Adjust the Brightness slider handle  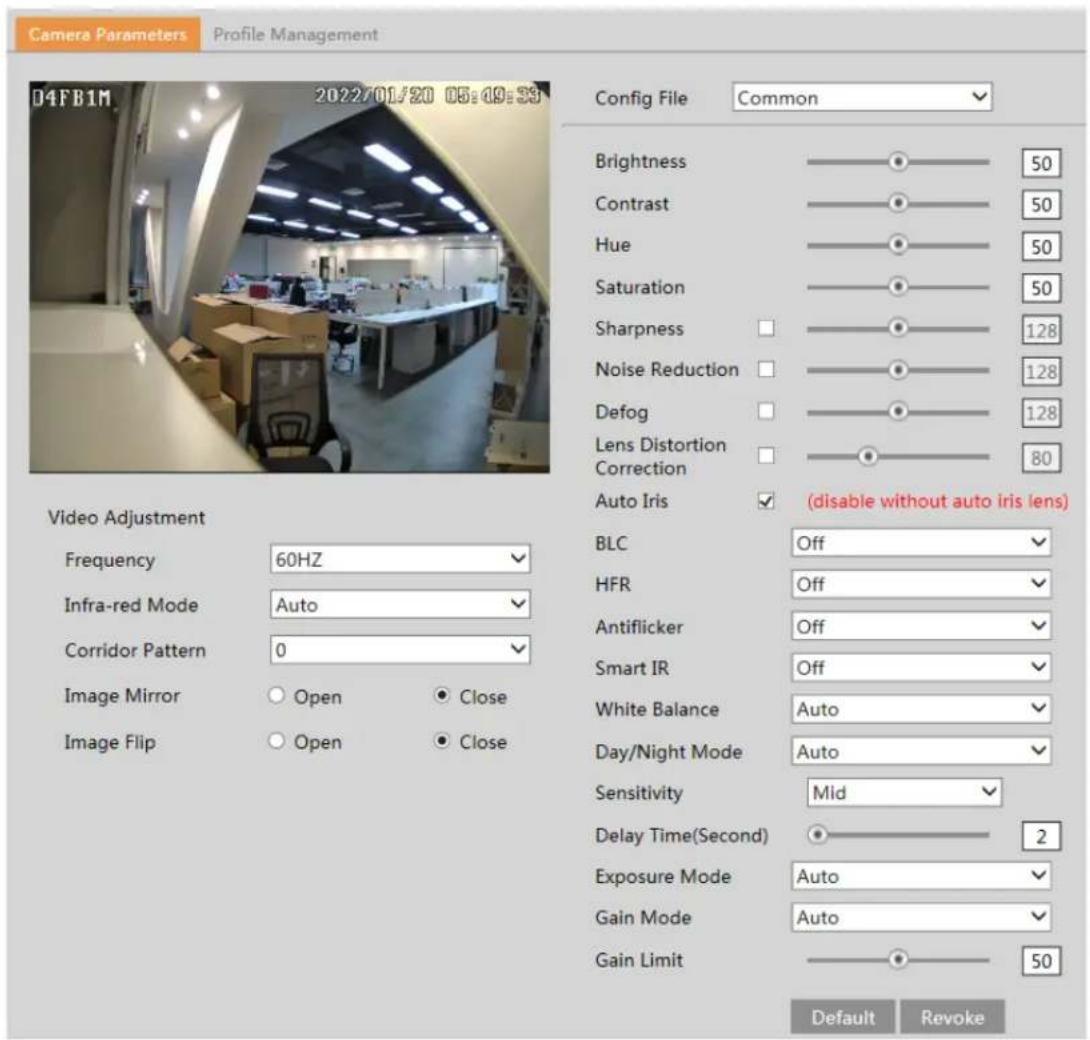coord(898,162)
